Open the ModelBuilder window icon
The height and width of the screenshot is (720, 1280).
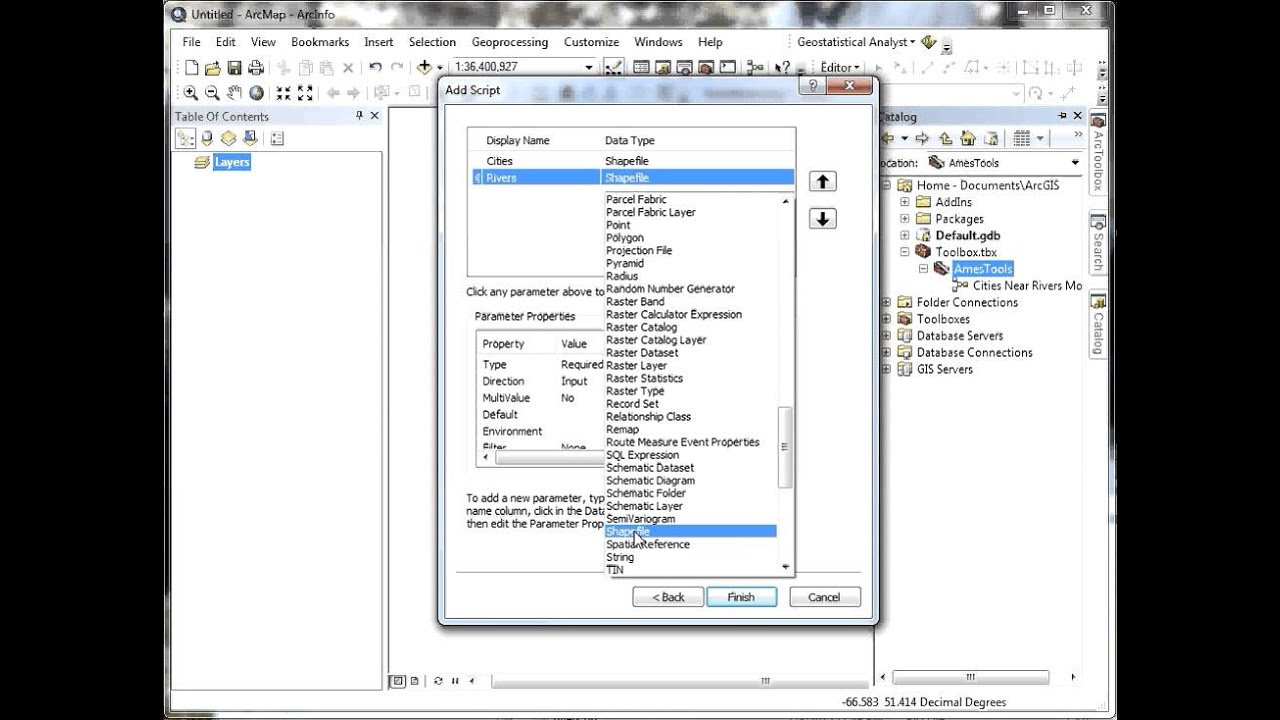pyautogui.click(x=755, y=68)
